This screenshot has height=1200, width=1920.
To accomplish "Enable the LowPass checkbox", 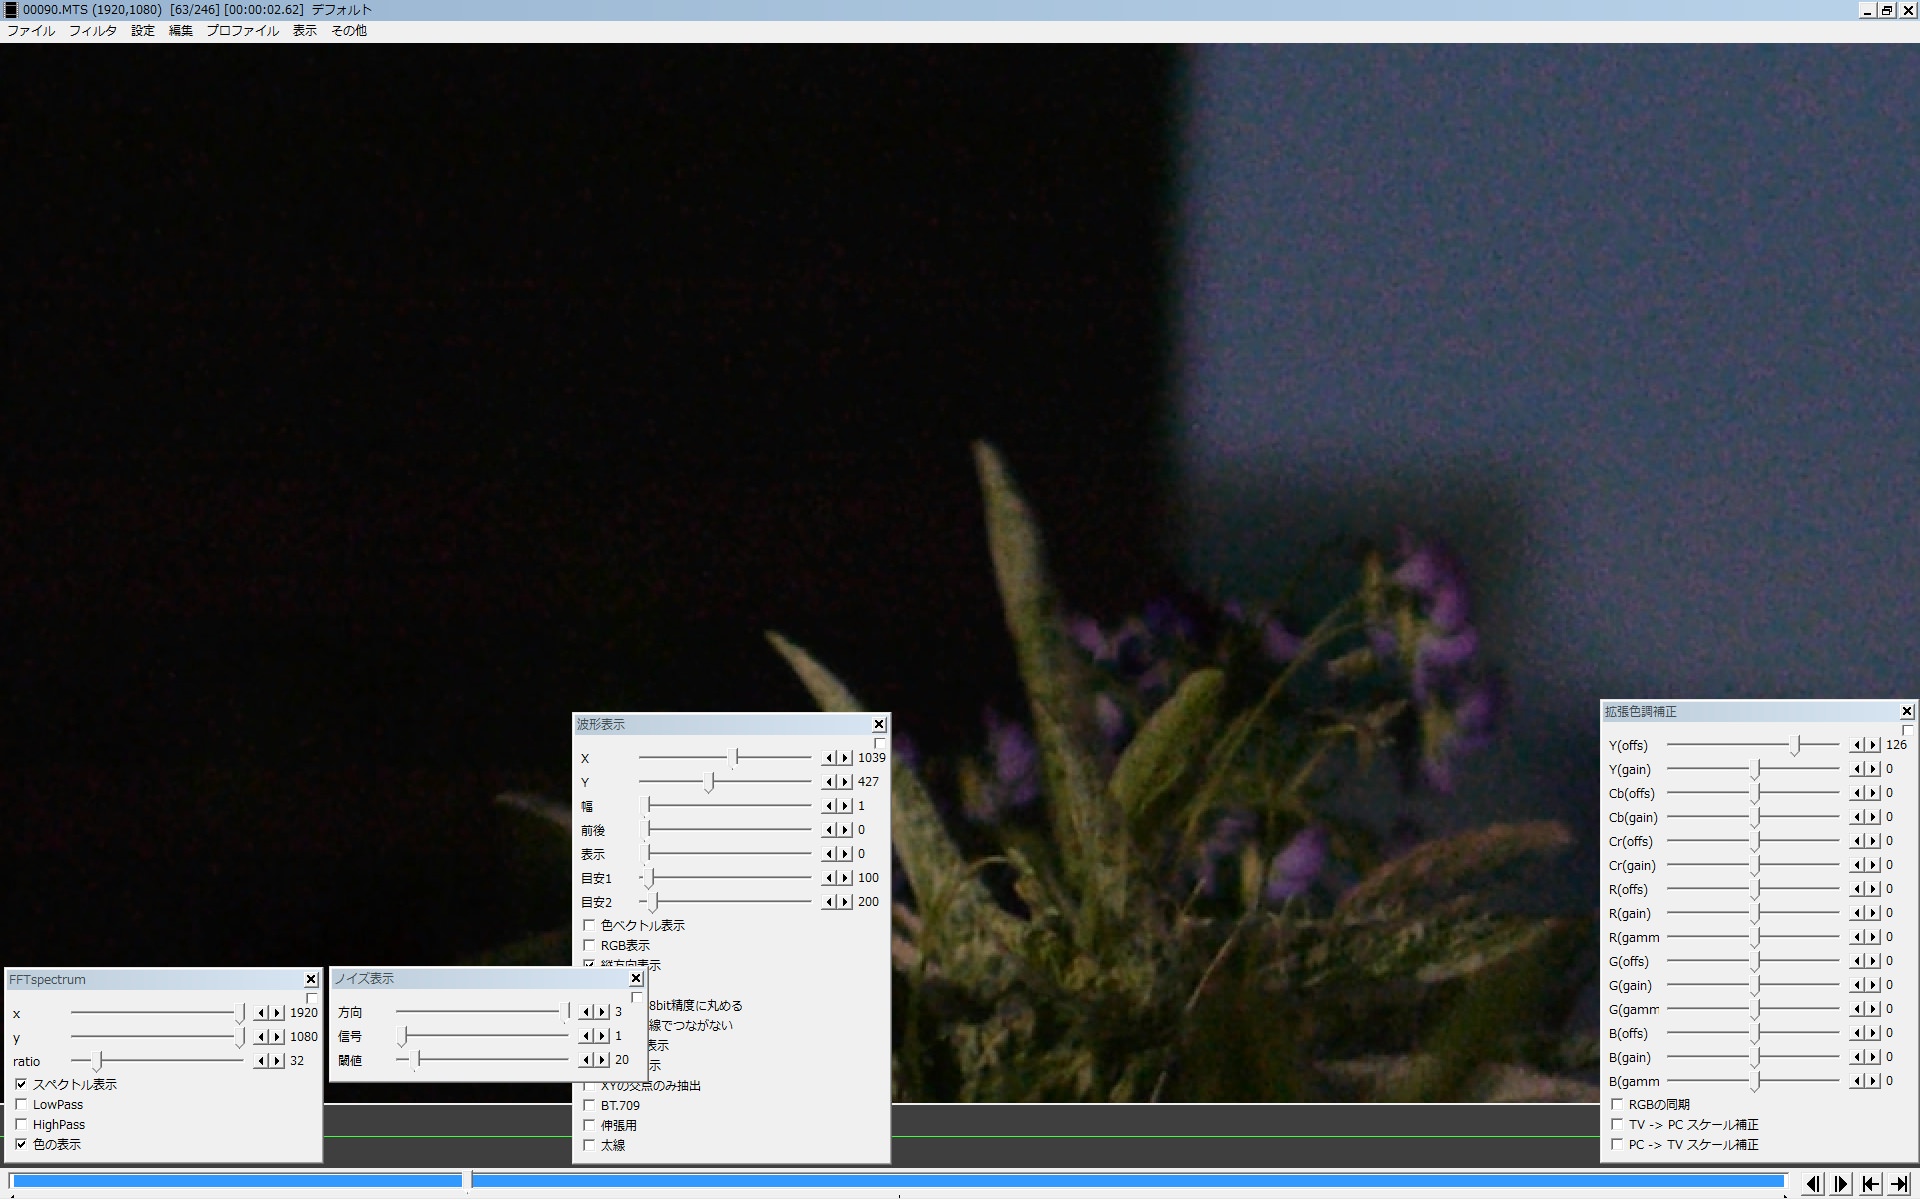I will click(x=21, y=1105).
